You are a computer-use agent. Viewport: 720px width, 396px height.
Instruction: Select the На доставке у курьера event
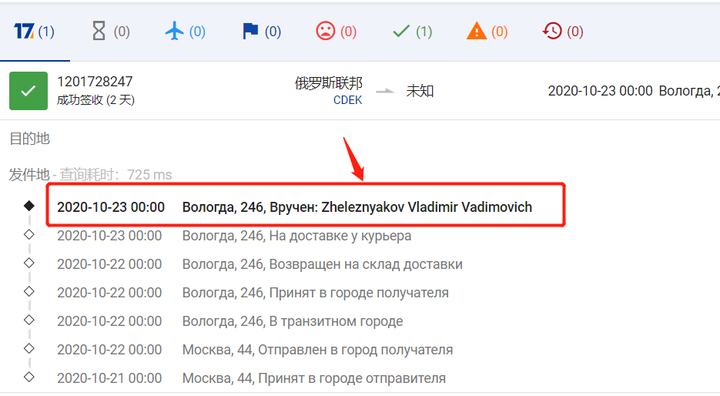[234, 236]
